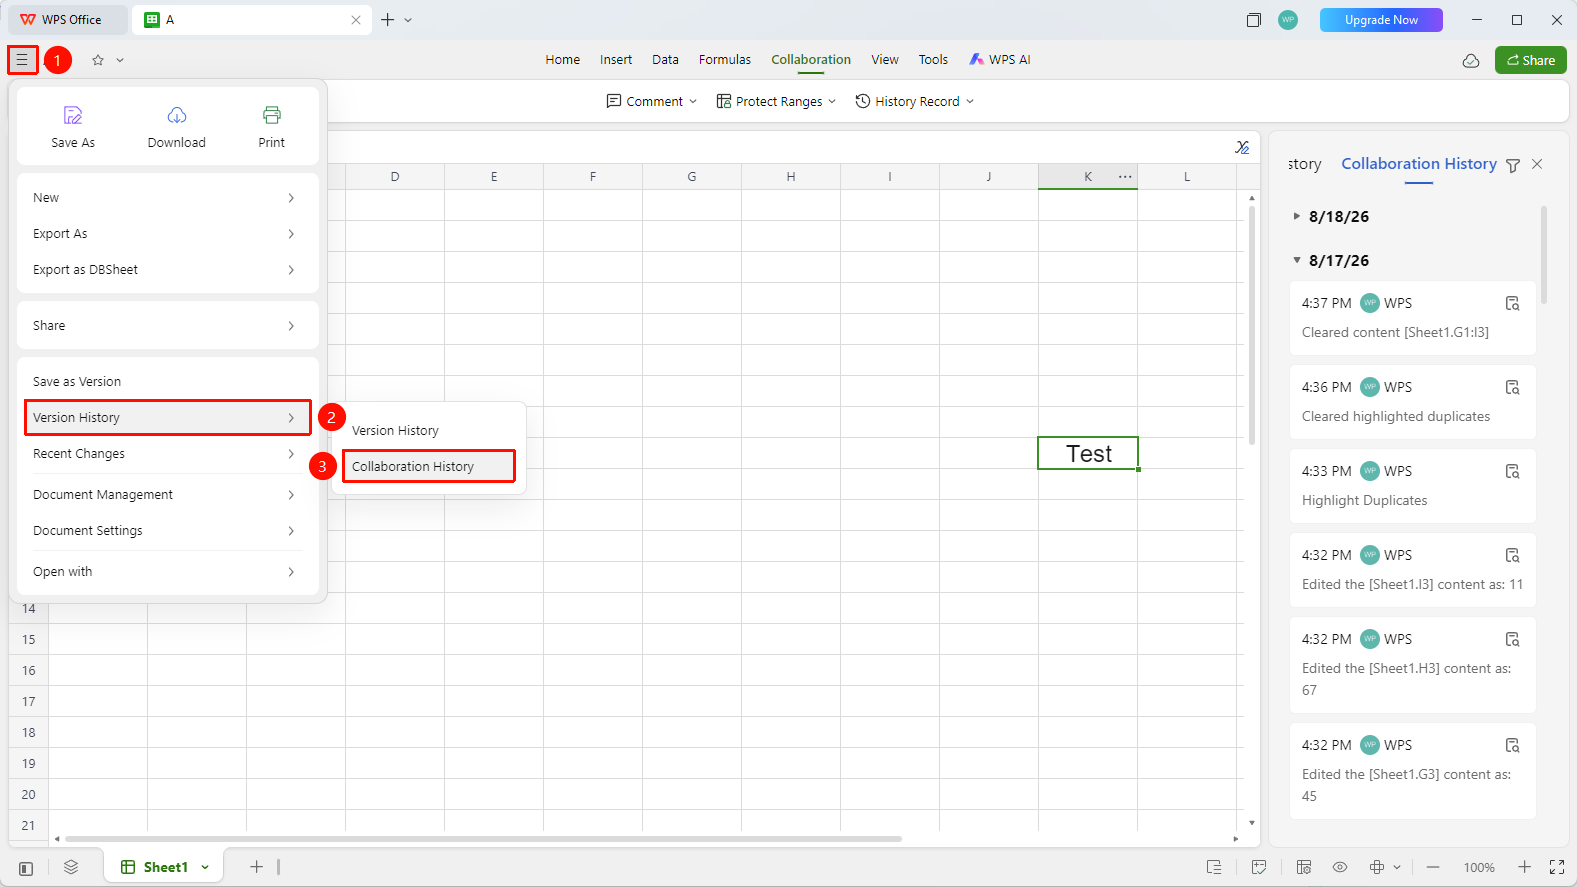Click the Print icon
This screenshot has height=887, width=1577.
click(272, 115)
